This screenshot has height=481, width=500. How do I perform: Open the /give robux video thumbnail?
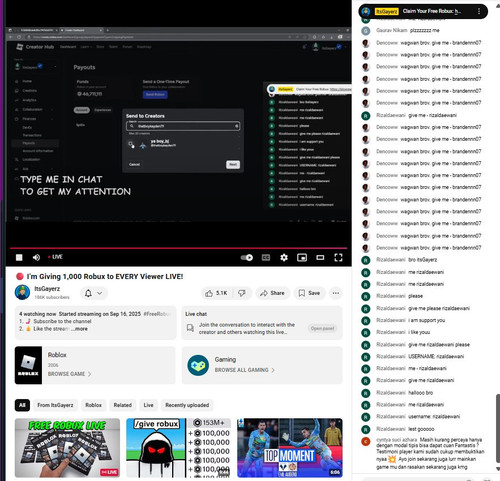coord(178,448)
